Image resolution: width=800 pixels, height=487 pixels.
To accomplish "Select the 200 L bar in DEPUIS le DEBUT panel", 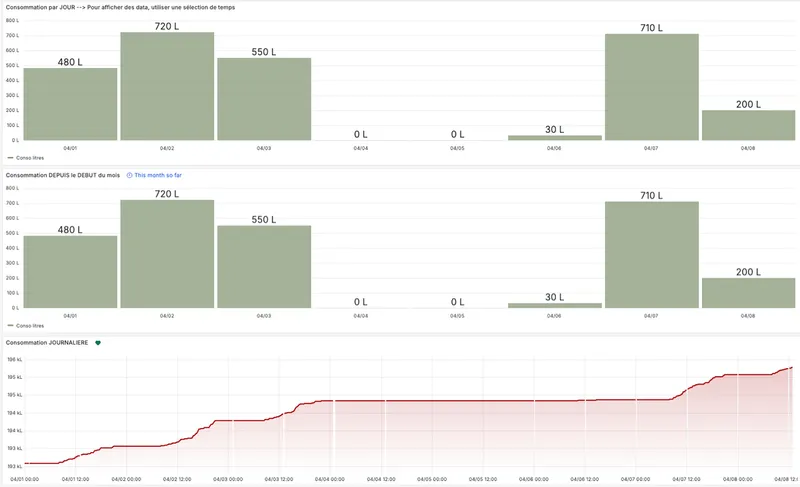I will [748, 293].
